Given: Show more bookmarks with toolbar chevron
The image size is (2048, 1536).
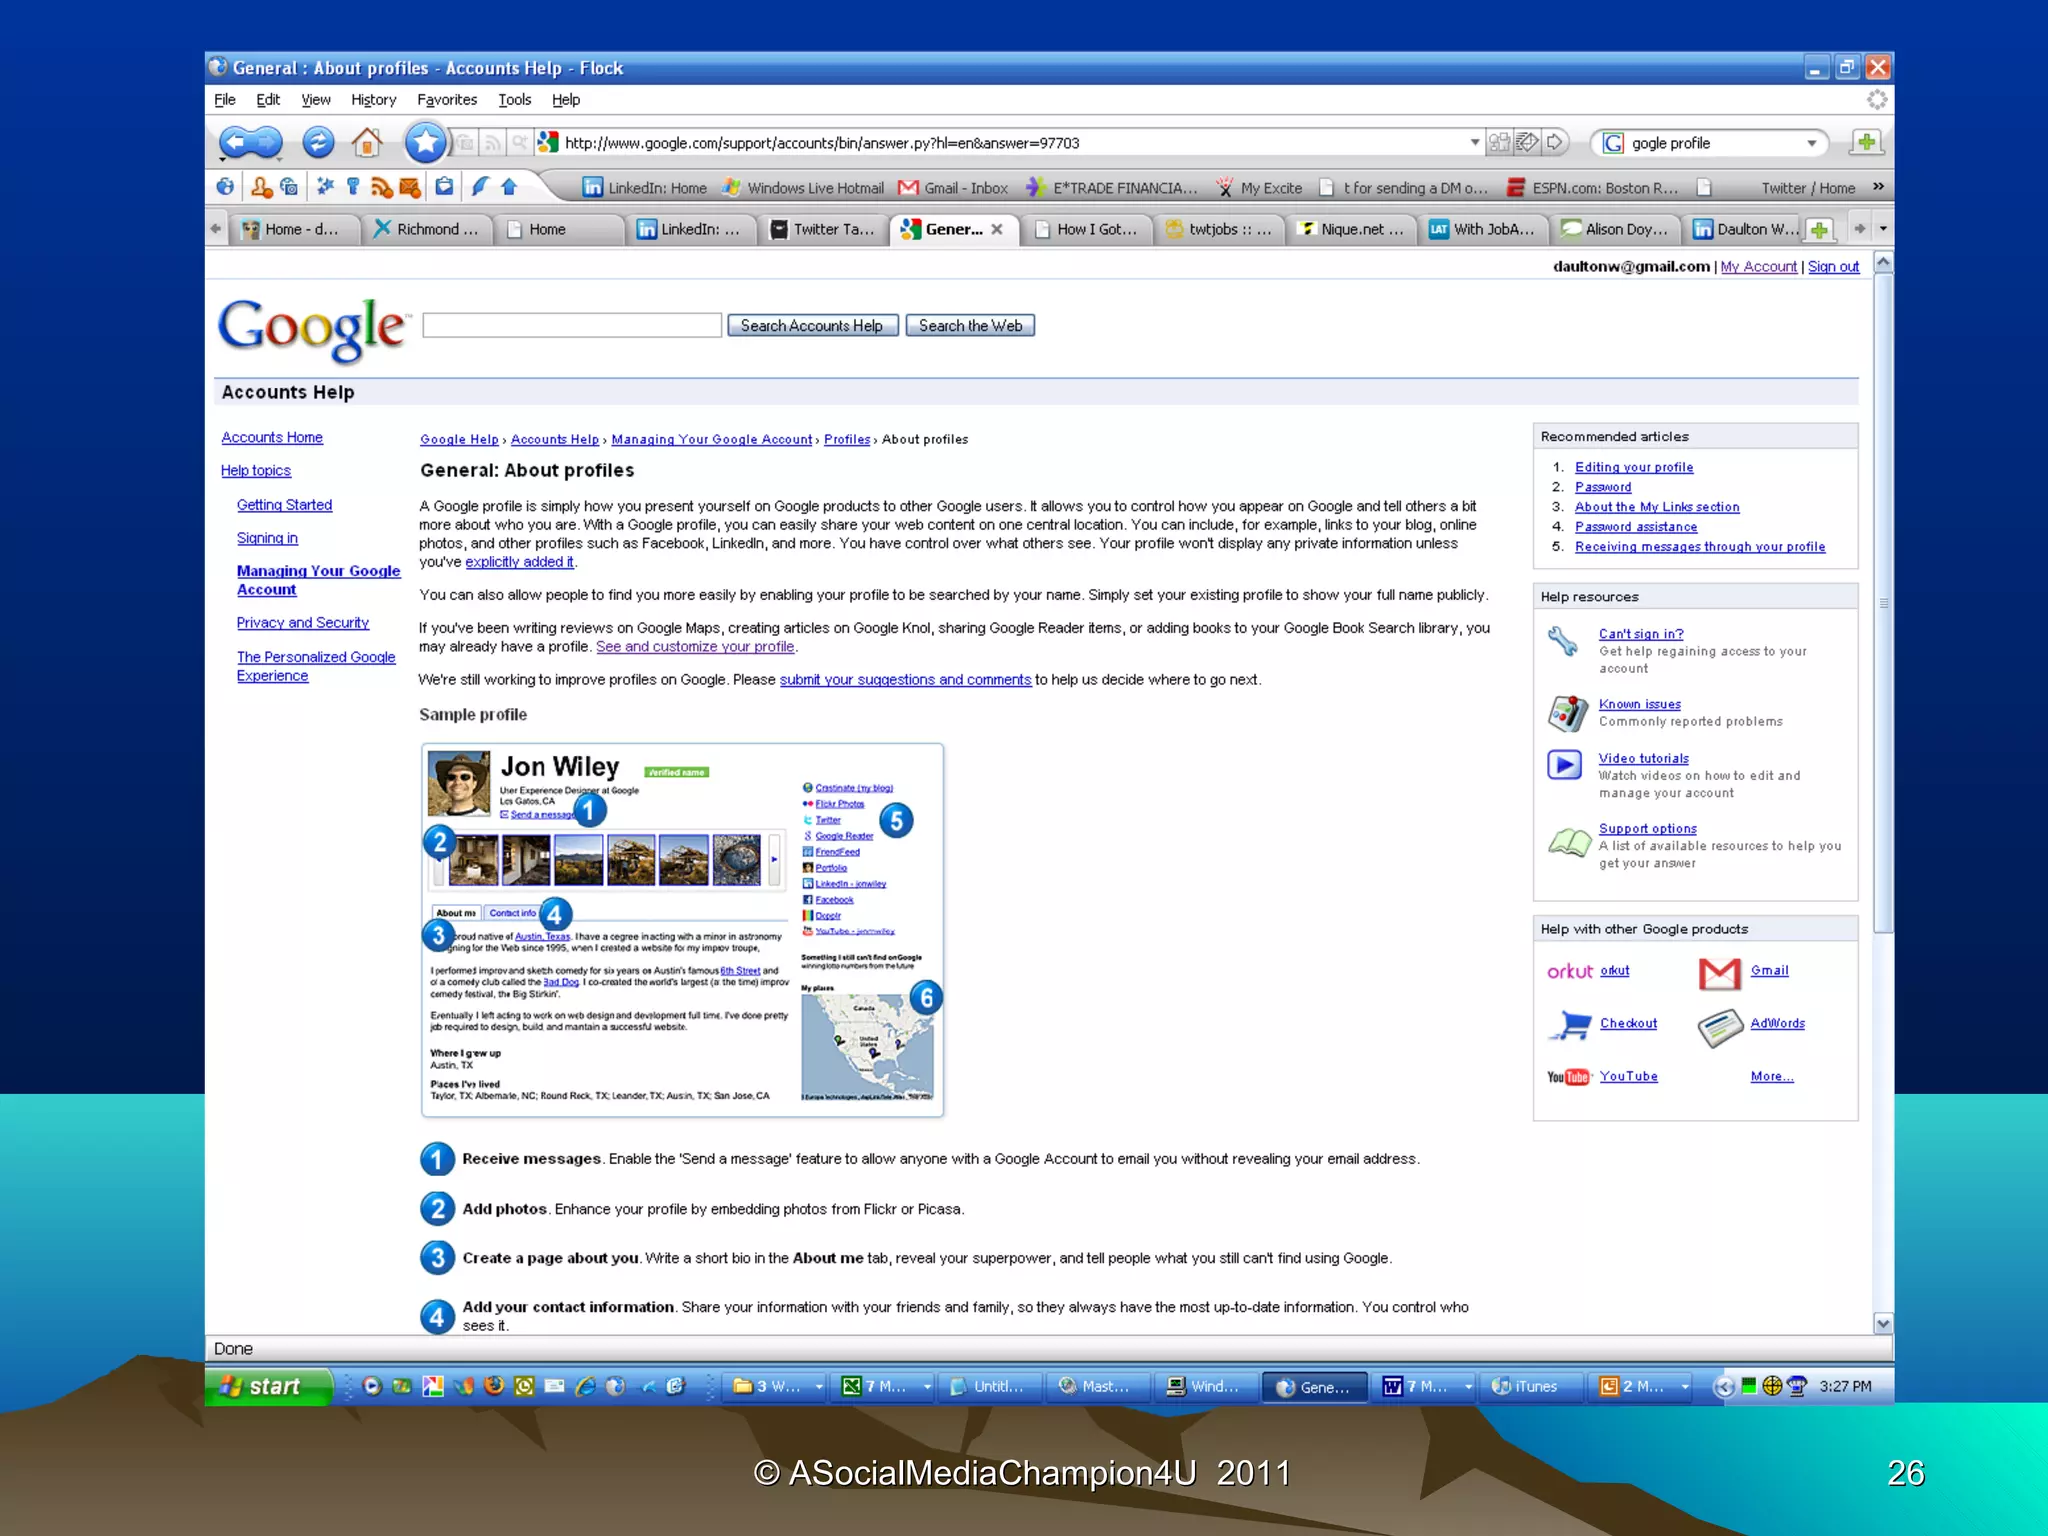Looking at the screenshot, I should tap(1878, 187).
